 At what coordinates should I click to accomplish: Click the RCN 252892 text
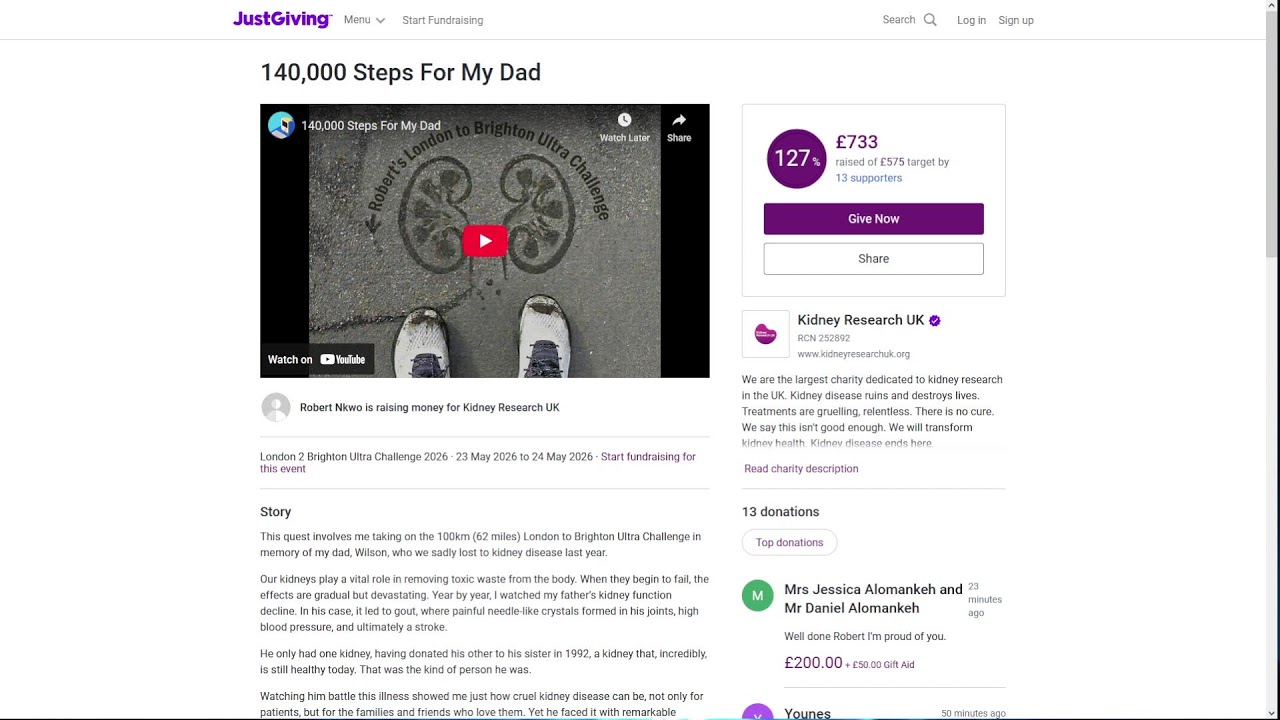(x=824, y=338)
